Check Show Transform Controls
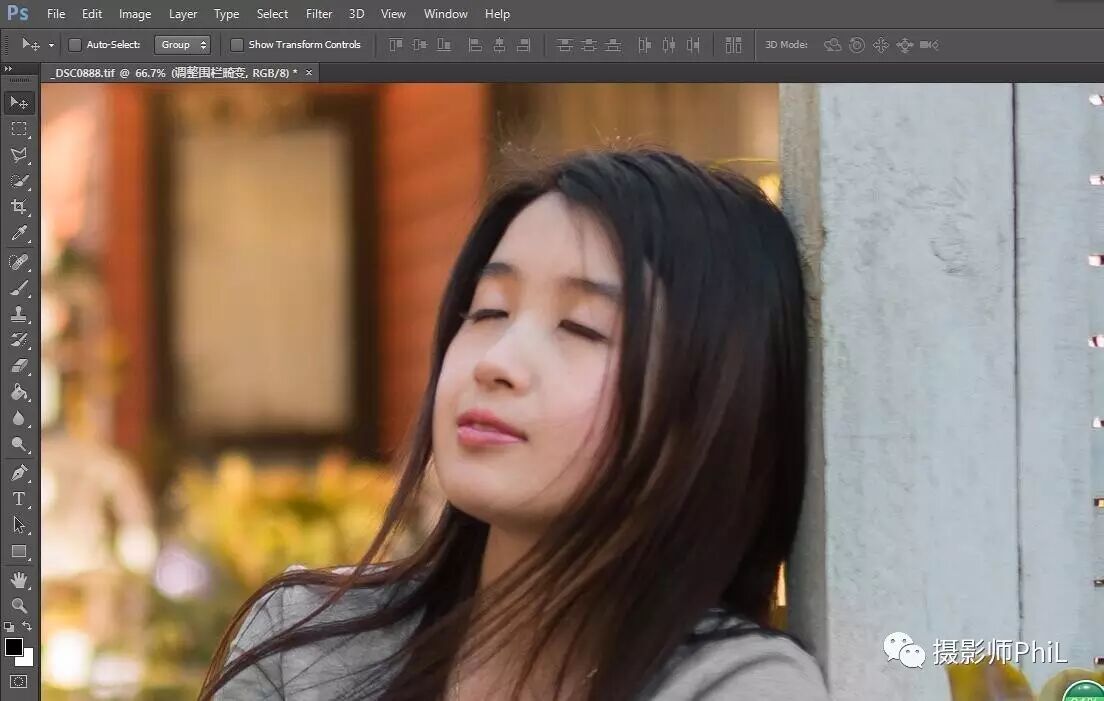The image size is (1104, 701). (237, 45)
